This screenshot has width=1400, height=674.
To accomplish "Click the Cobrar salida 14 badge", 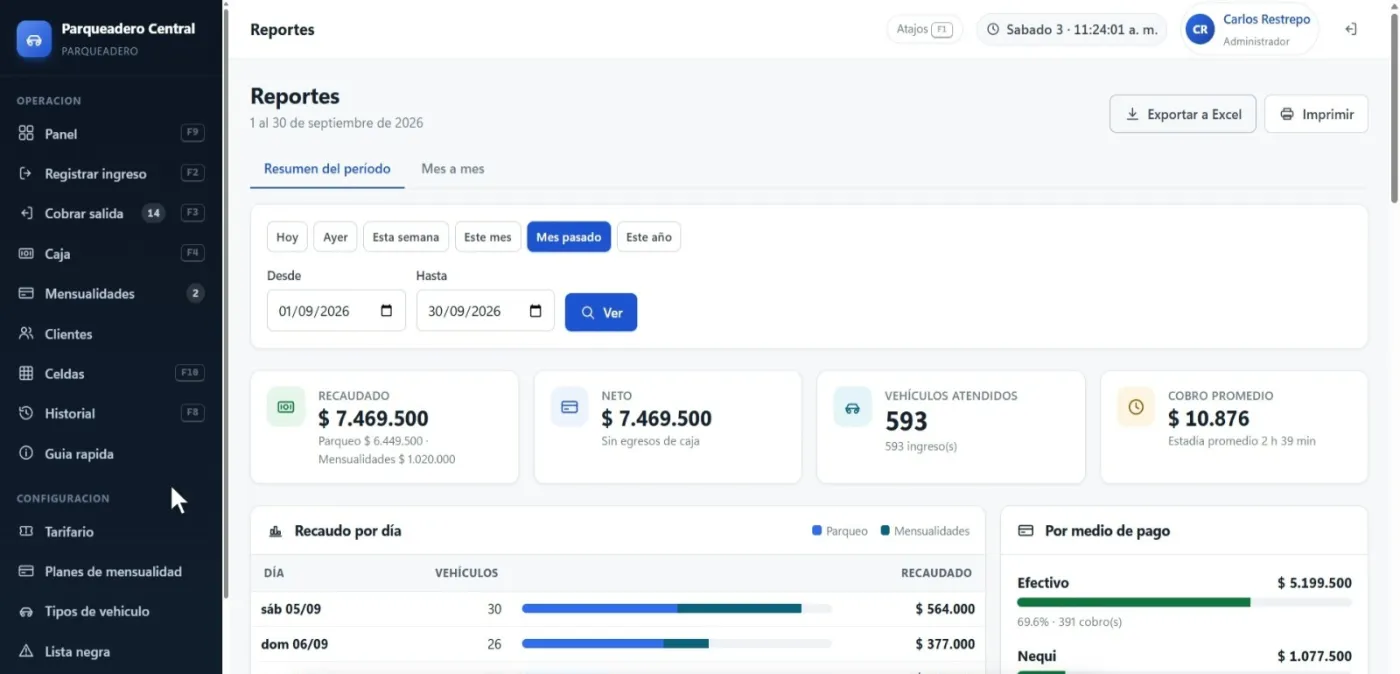I will (153, 213).
